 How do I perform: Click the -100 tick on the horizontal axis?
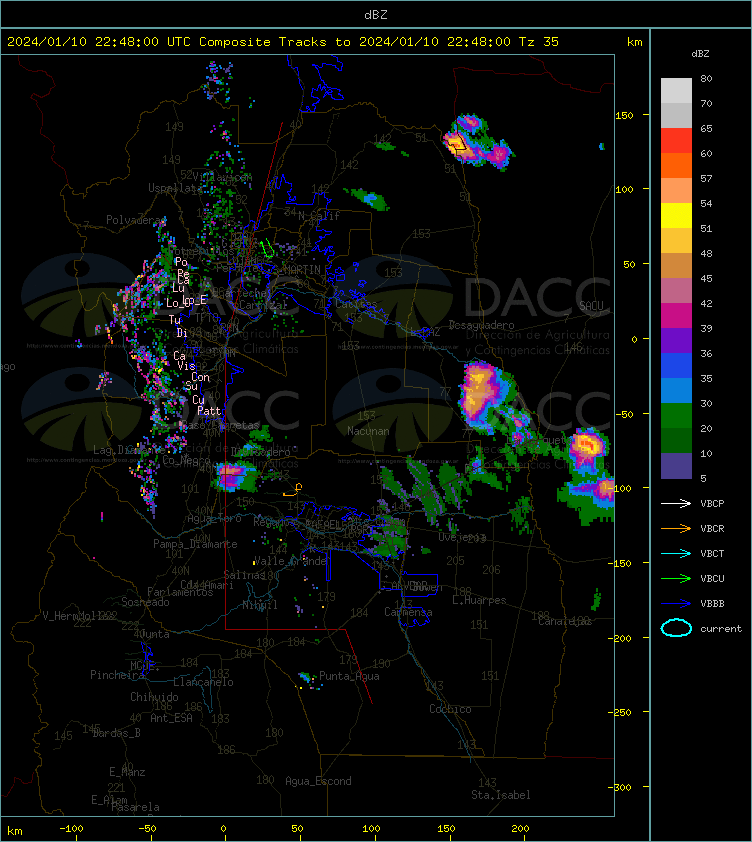click(71, 828)
